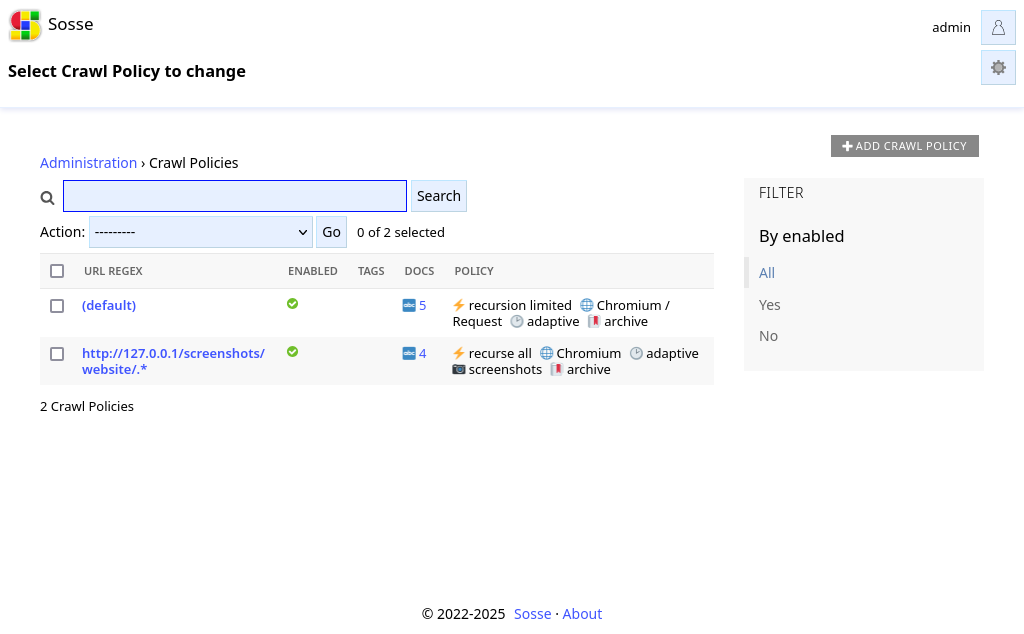The image size is (1024, 634).
Task: Open the Action dropdown
Action: point(200,232)
